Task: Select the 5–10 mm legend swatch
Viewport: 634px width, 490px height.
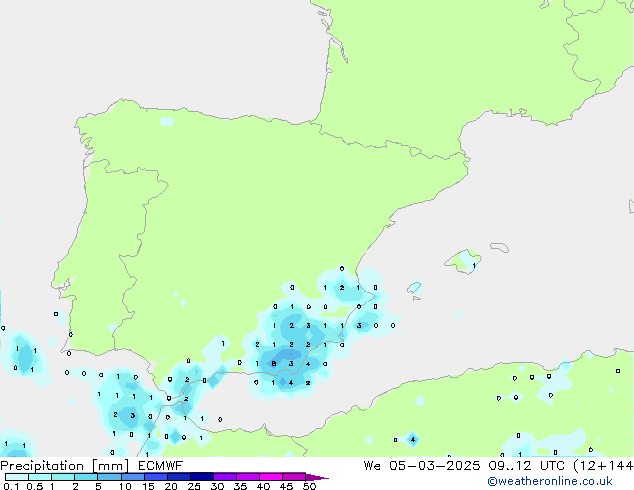Action: [x=110, y=477]
